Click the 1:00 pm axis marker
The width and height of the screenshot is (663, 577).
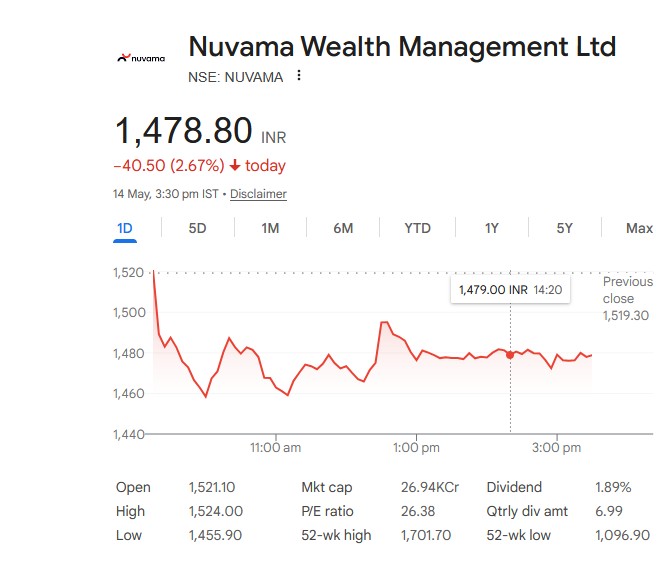pyautogui.click(x=416, y=448)
